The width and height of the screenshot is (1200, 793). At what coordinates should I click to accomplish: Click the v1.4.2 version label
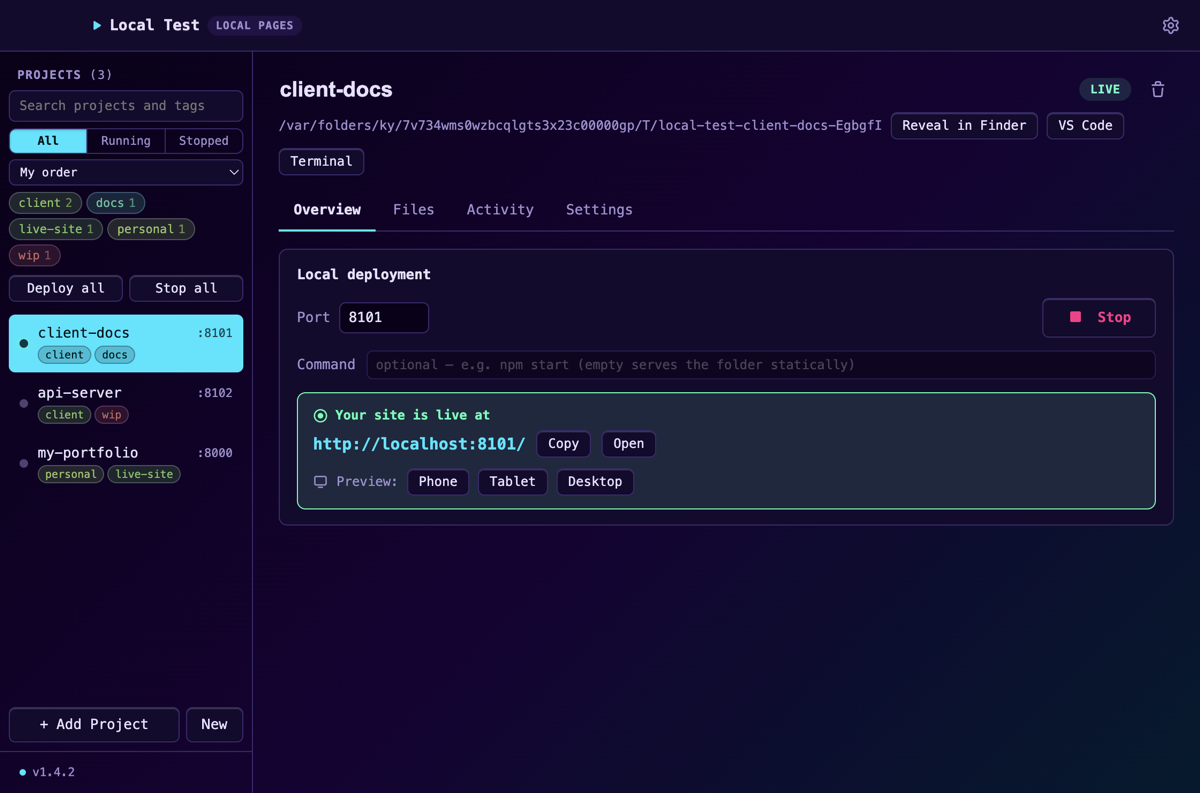pyautogui.click(x=53, y=772)
